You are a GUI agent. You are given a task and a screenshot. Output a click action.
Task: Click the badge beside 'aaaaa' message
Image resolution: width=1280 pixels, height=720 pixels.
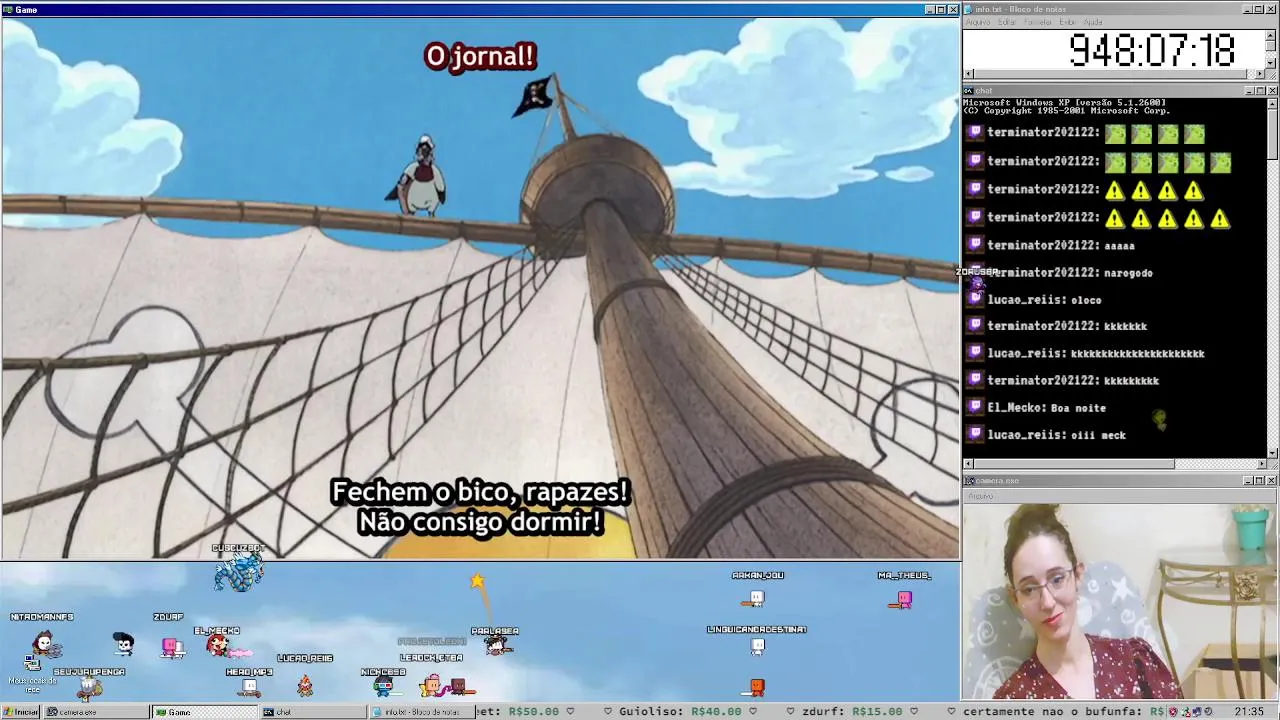click(x=976, y=244)
